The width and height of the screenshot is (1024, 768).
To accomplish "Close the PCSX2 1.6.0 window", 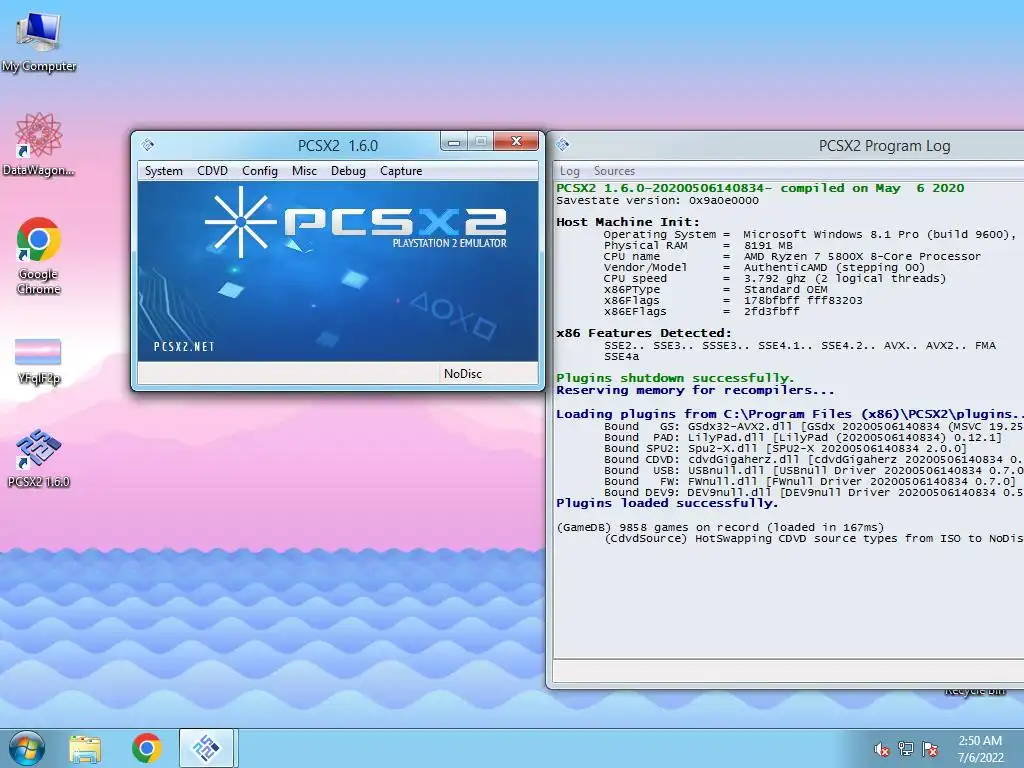I will tap(516, 141).
